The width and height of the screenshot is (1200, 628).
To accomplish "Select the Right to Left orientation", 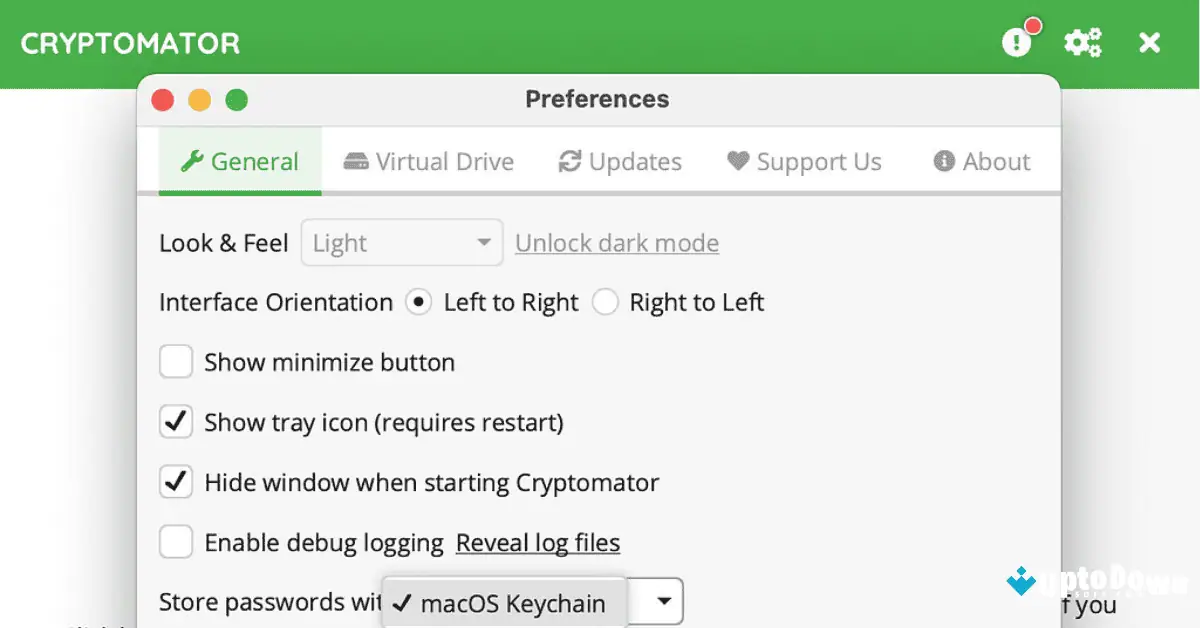I will pos(606,301).
